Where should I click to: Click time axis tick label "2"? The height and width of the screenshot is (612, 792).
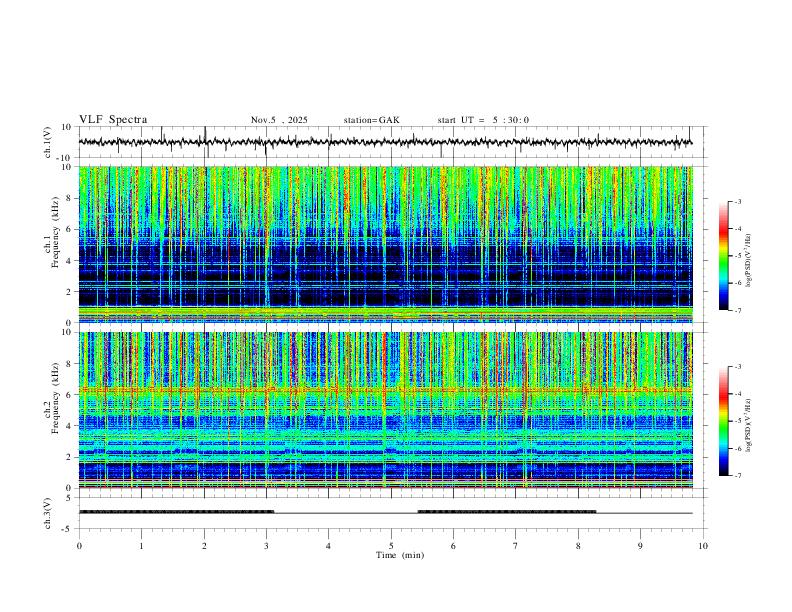(x=204, y=546)
